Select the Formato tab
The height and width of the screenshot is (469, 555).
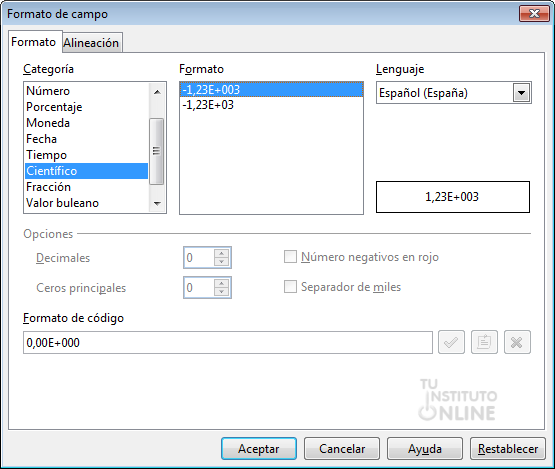coord(34,42)
